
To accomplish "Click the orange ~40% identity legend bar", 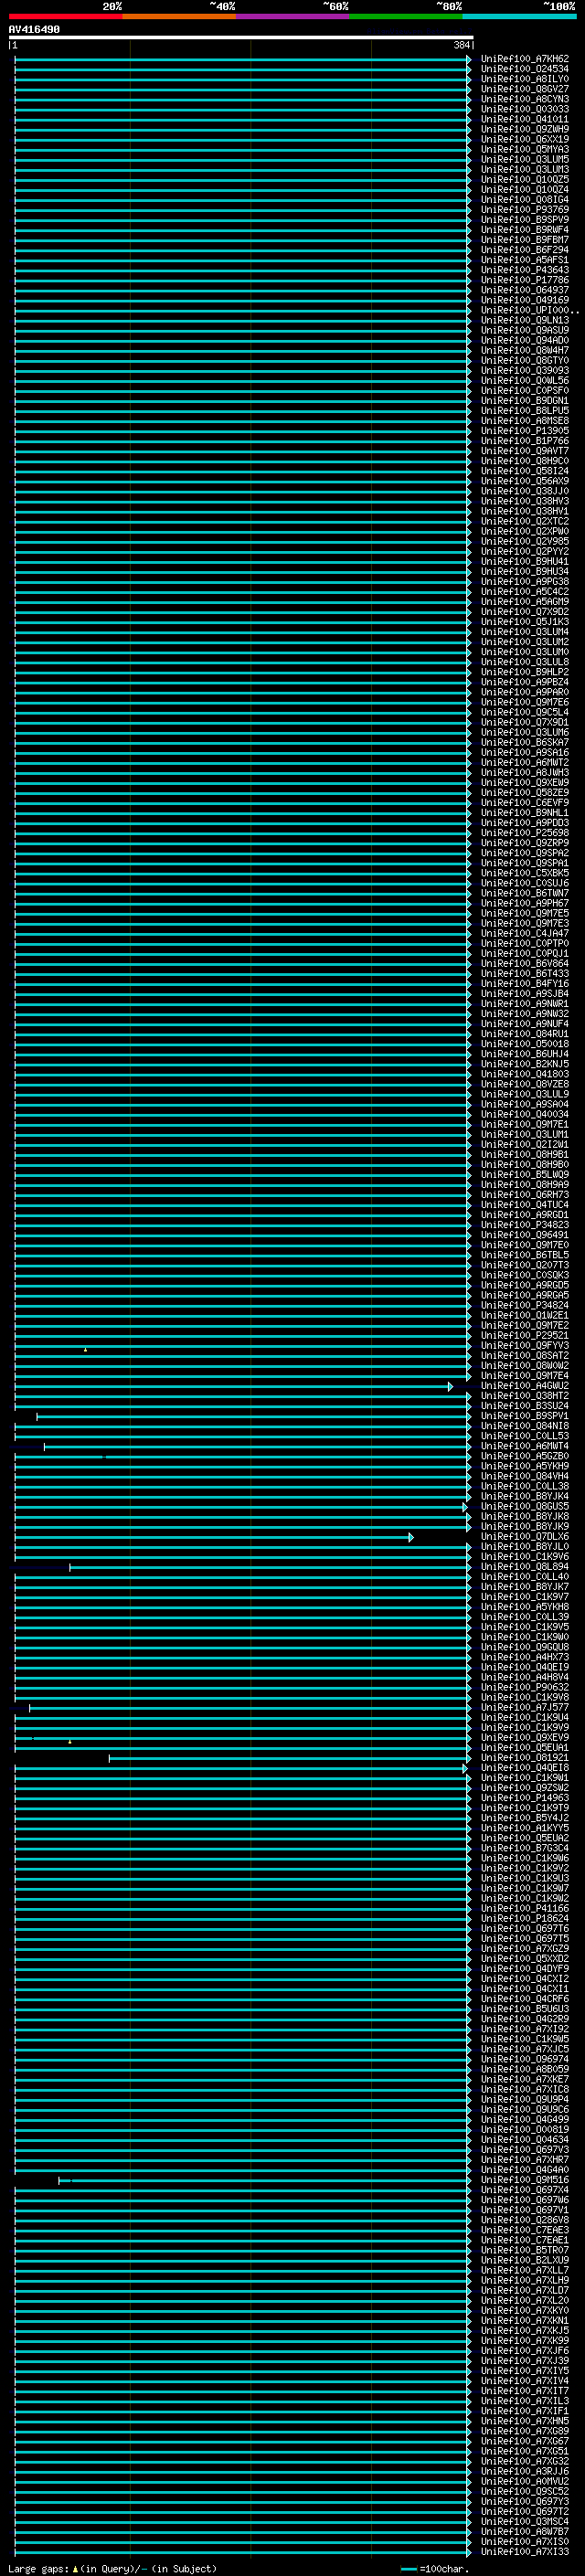I will (x=179, y=16).
